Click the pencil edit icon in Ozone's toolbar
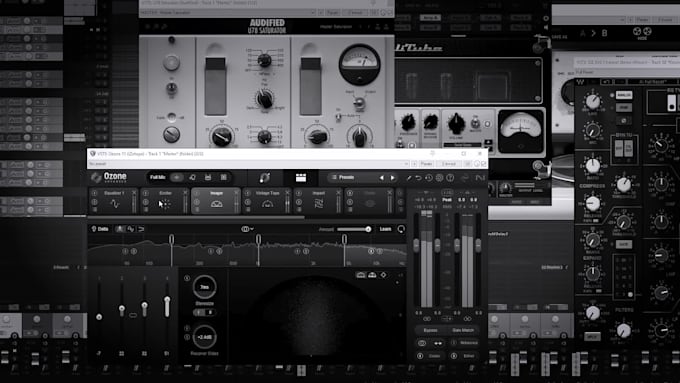This screenshot has height=383, width=680. point(409,178)
